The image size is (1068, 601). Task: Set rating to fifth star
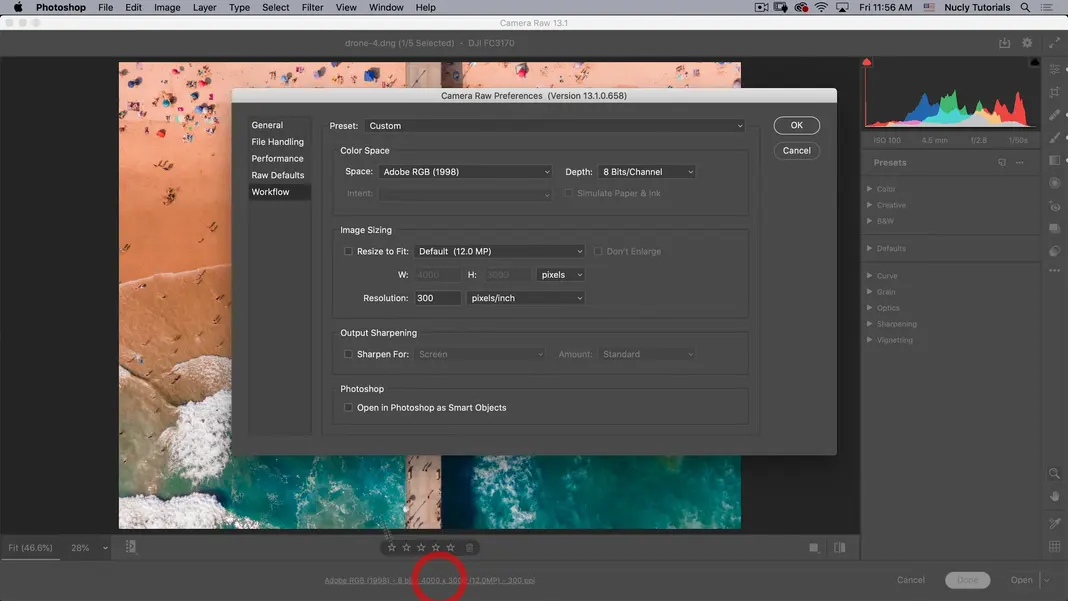(450, 547)
